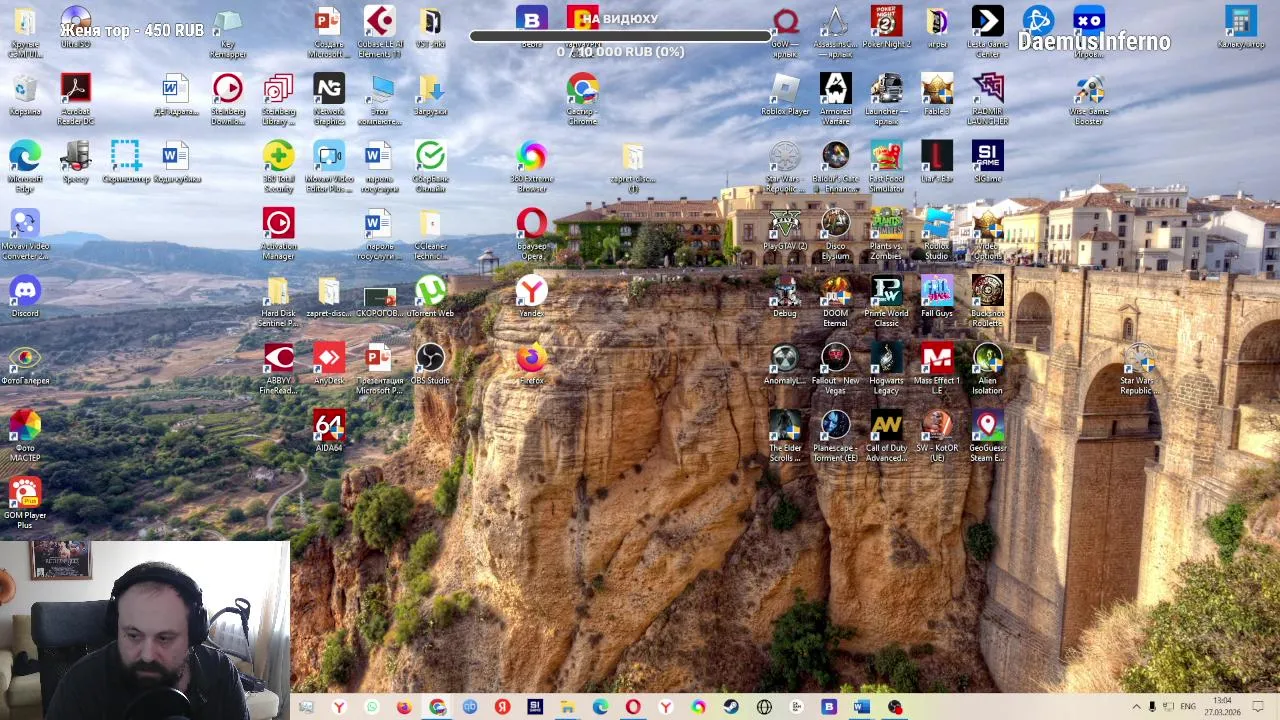
Task: Open Hogwarts Legacy desktop icon
Action: (886, 368)
